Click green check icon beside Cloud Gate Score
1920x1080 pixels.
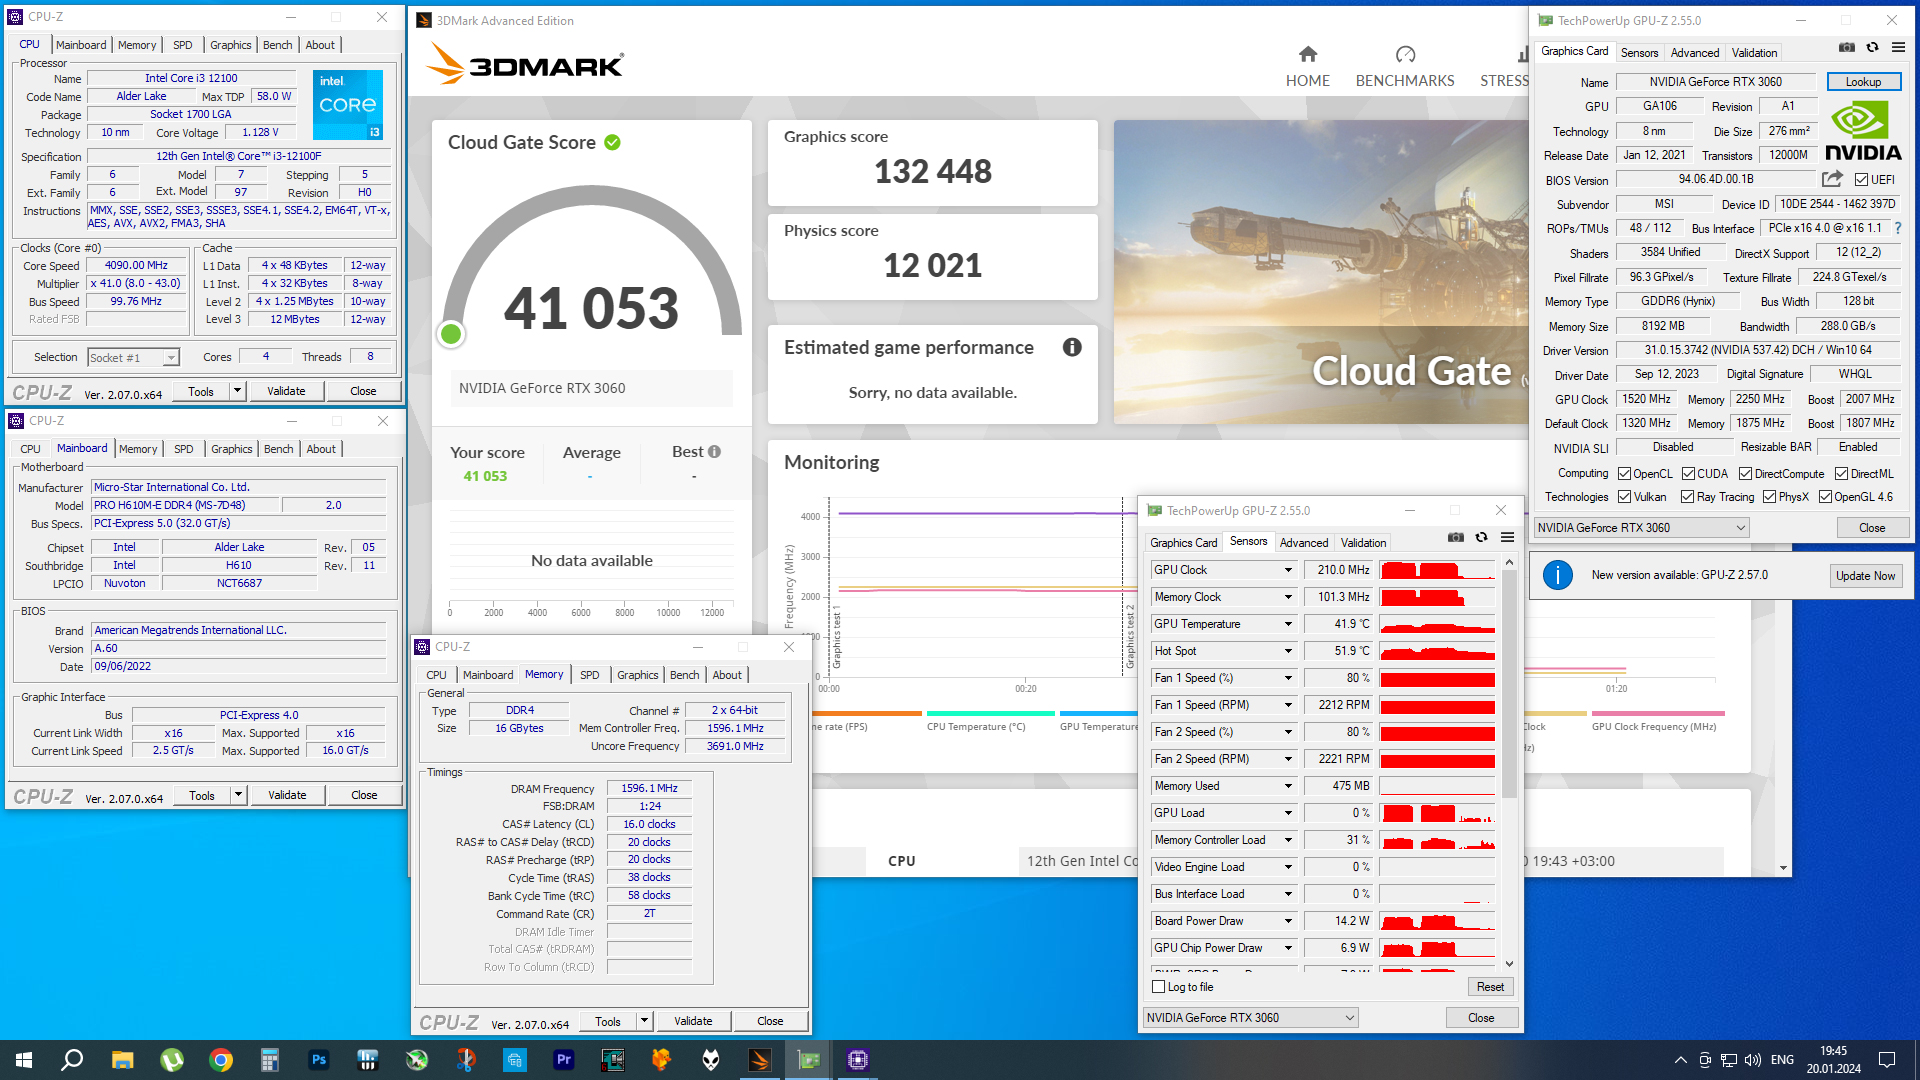[x=612, y=143]
